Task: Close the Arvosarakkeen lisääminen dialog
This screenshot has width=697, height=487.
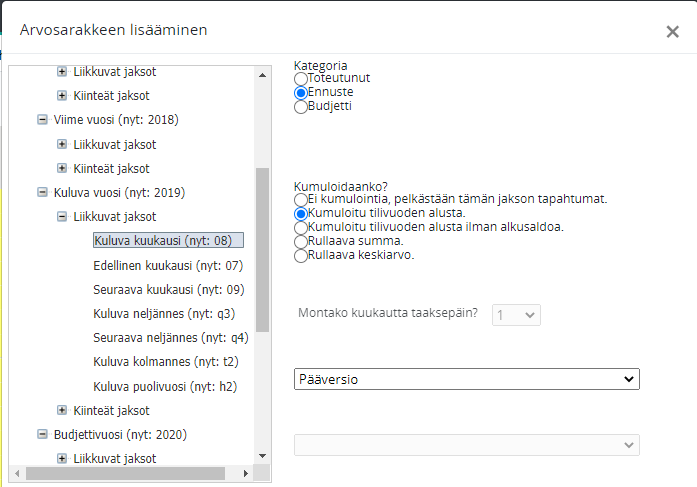Action: tap(672, 32)
